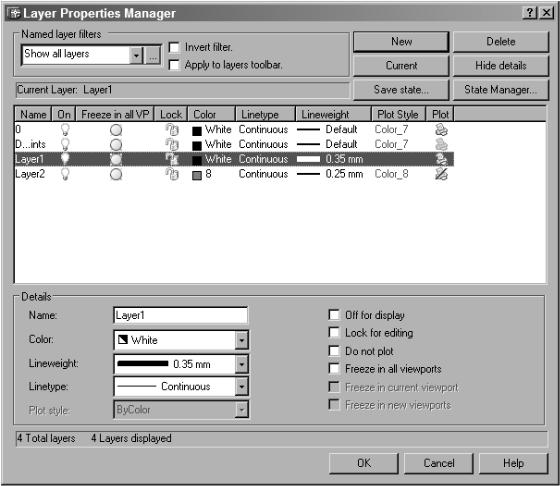This screenshot has height=486, width=560.
Task: Open the Linetype dropdown in Details
Action: click(x=242, y=386)
